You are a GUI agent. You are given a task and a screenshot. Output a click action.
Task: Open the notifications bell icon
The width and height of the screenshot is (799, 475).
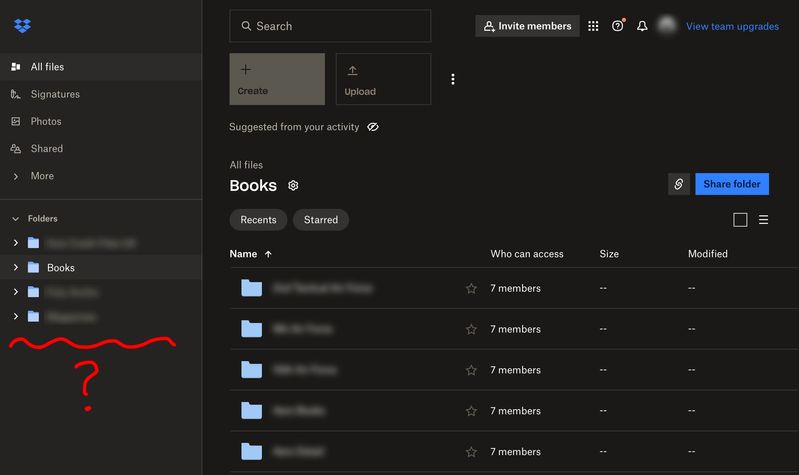[642, 26]
